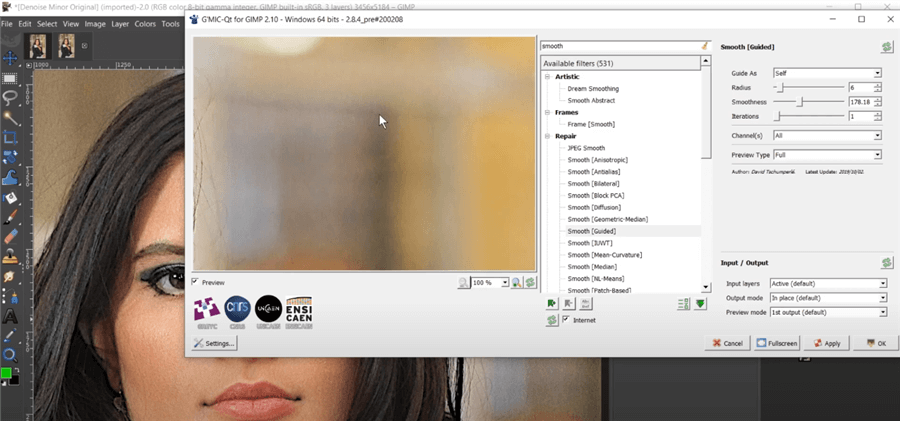The height and width of the screenshot is (421, 900).
Task: Collapse the Artistic filter category
Action: click(547, 77)
